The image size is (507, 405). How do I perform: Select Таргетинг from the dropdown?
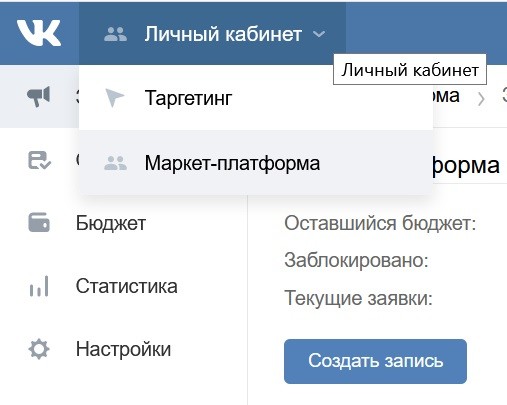pyautogui.click(x=256, y=98)
